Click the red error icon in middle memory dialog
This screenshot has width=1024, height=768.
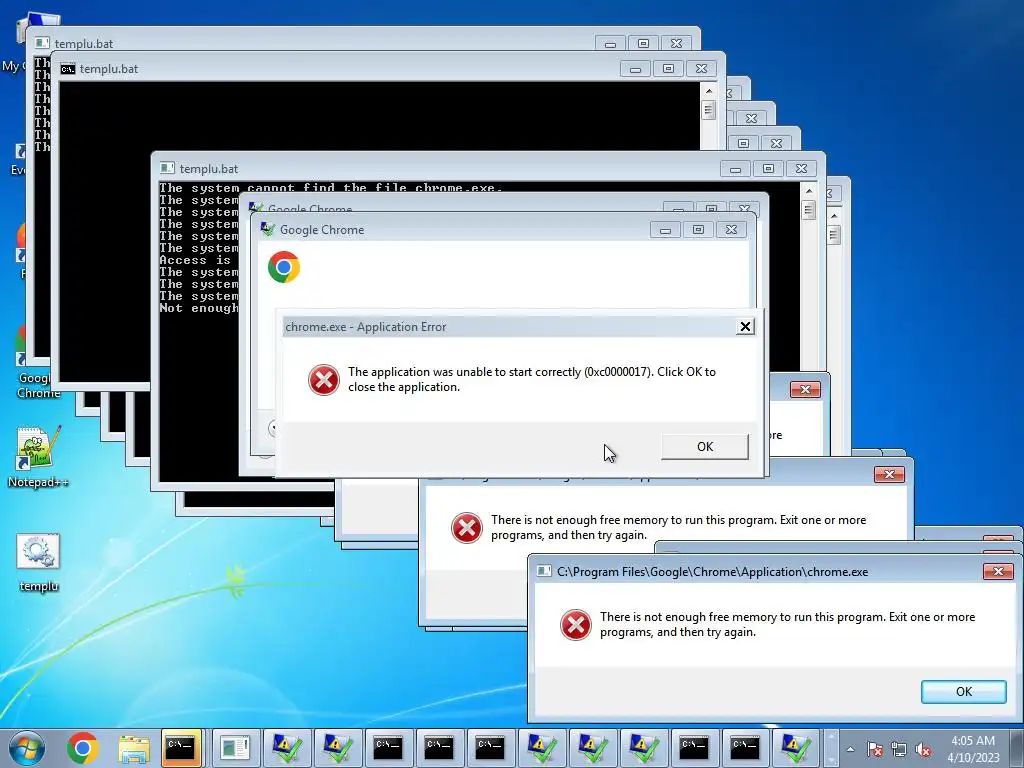tap(466, 528)
